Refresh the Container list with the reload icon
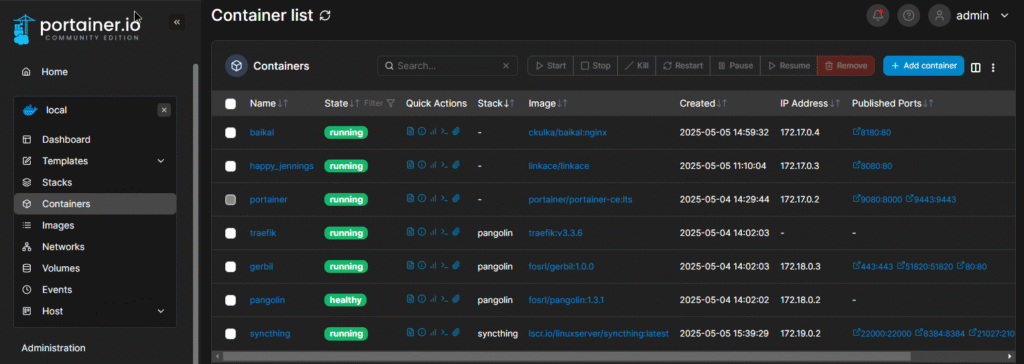Image resolution: width=1024 pixels, height=364 pixels. 325,16
